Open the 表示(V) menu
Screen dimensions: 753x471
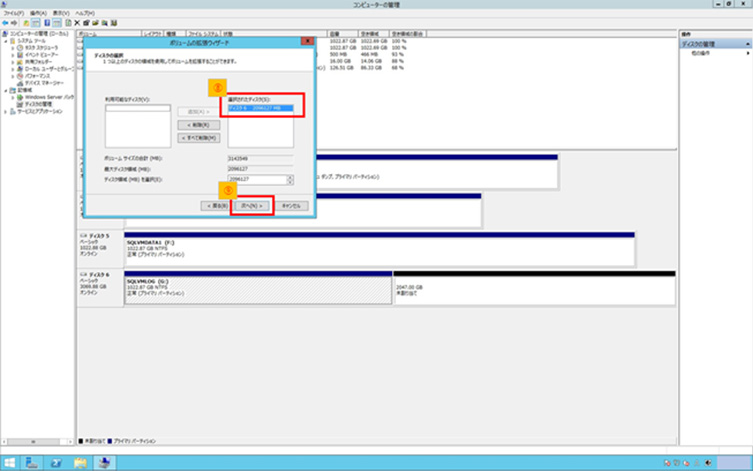61,13
